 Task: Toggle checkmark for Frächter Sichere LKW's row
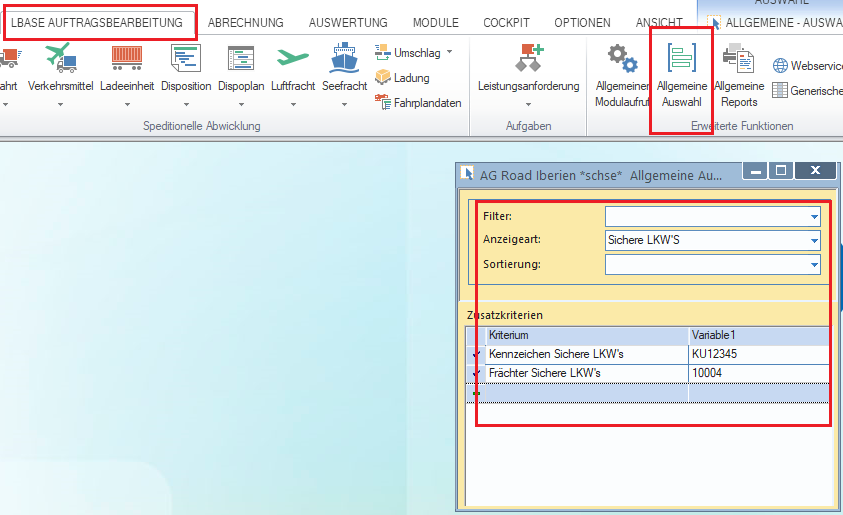click(x=476, y=373)
